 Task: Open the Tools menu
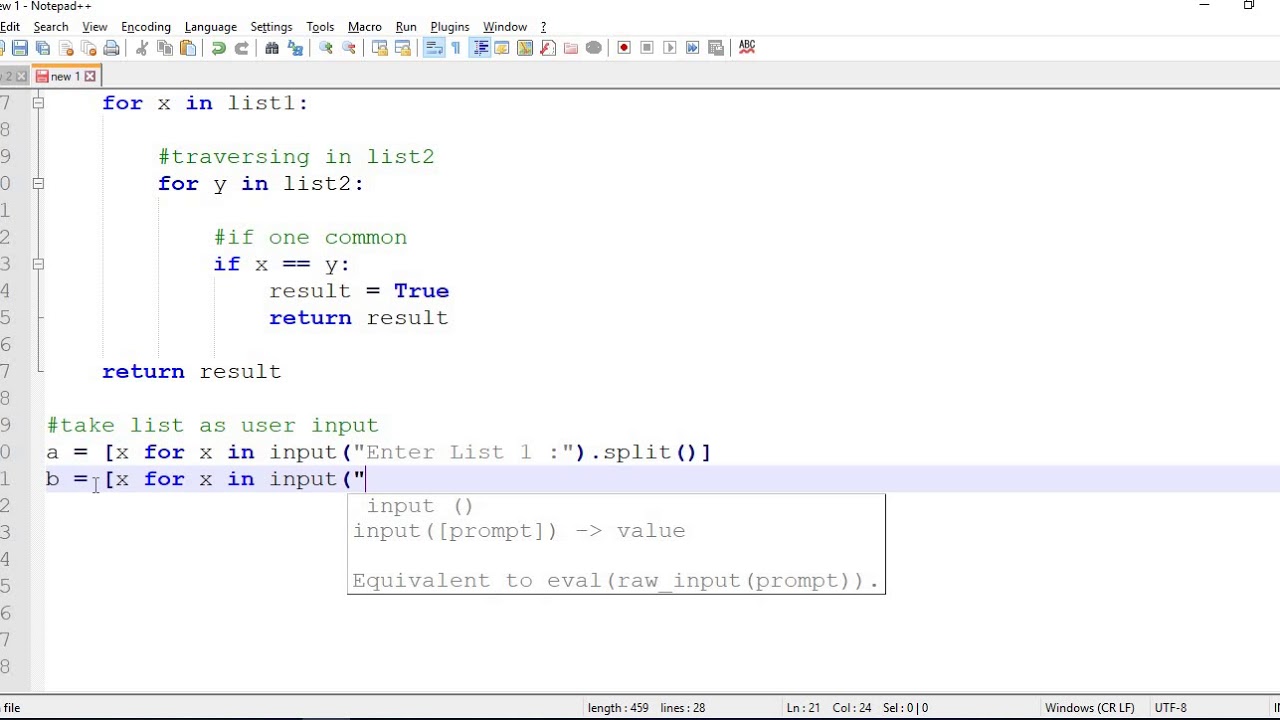click(320, 27)
